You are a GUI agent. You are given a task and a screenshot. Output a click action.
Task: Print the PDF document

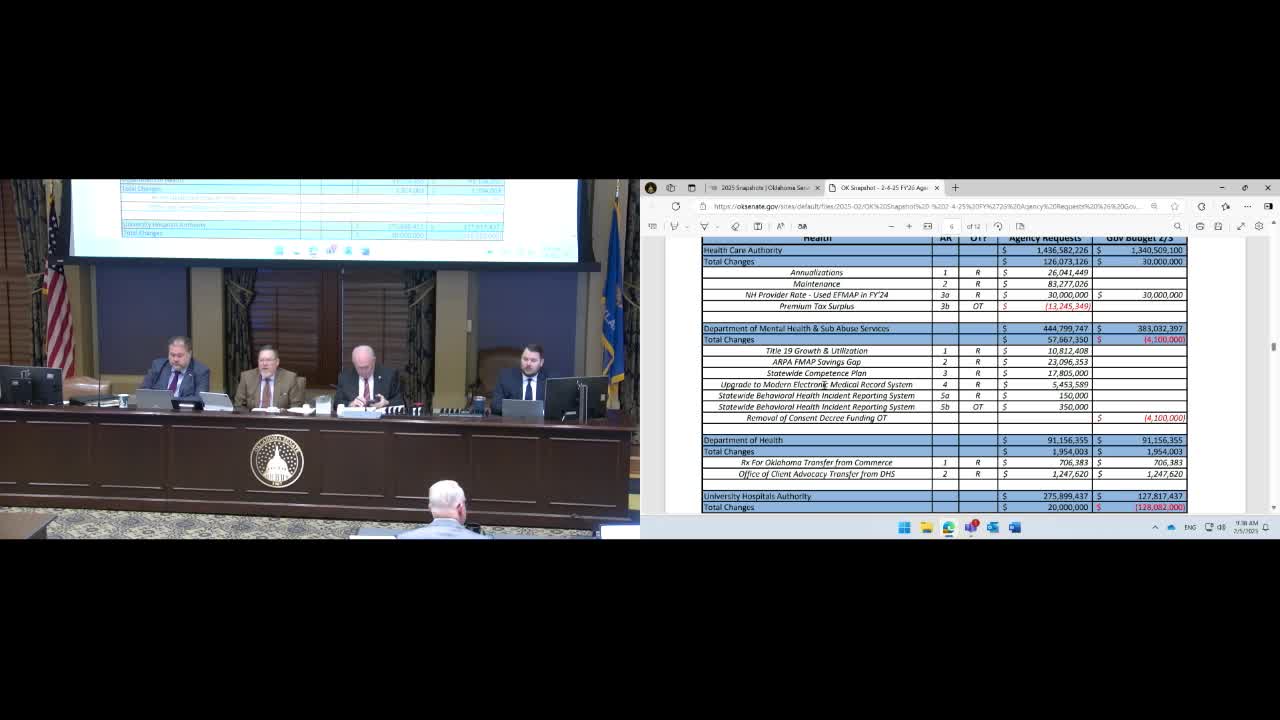click(1200, 226)
